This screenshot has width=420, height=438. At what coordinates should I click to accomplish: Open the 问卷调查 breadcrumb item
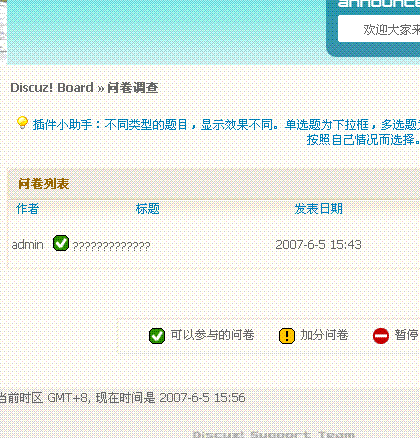(133, 88)
